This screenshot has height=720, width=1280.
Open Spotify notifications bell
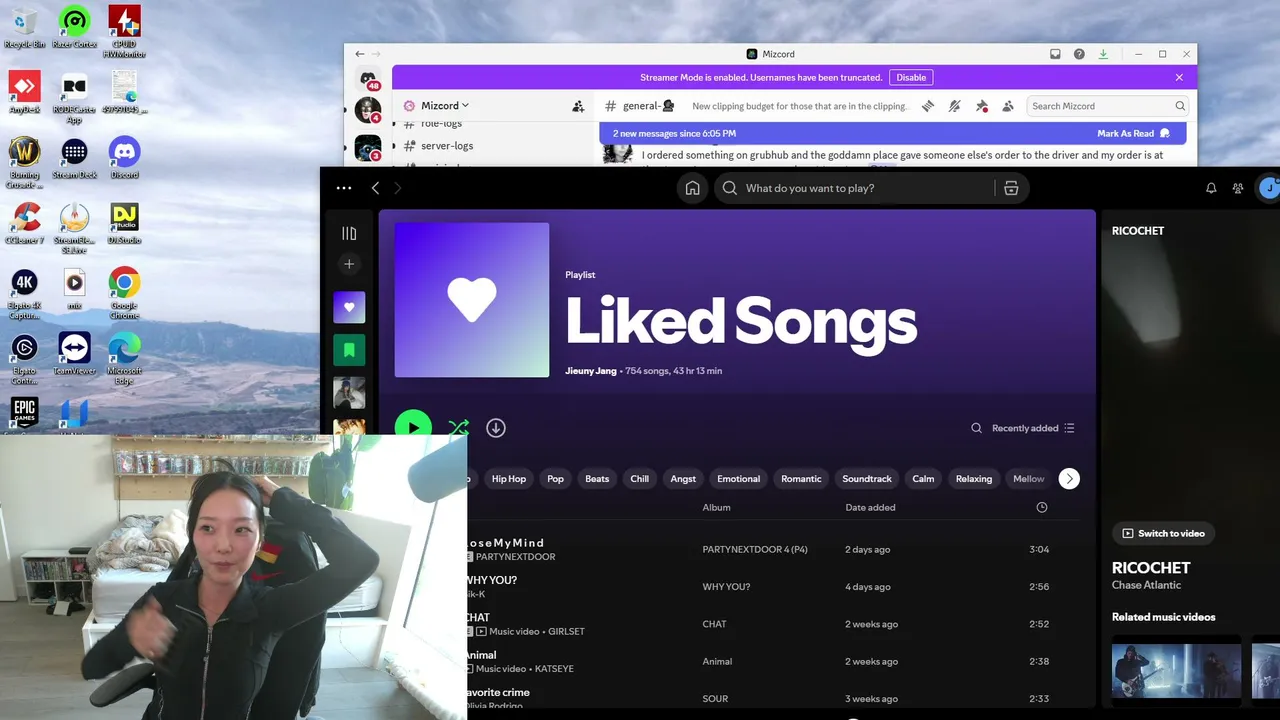(1211, 188)
